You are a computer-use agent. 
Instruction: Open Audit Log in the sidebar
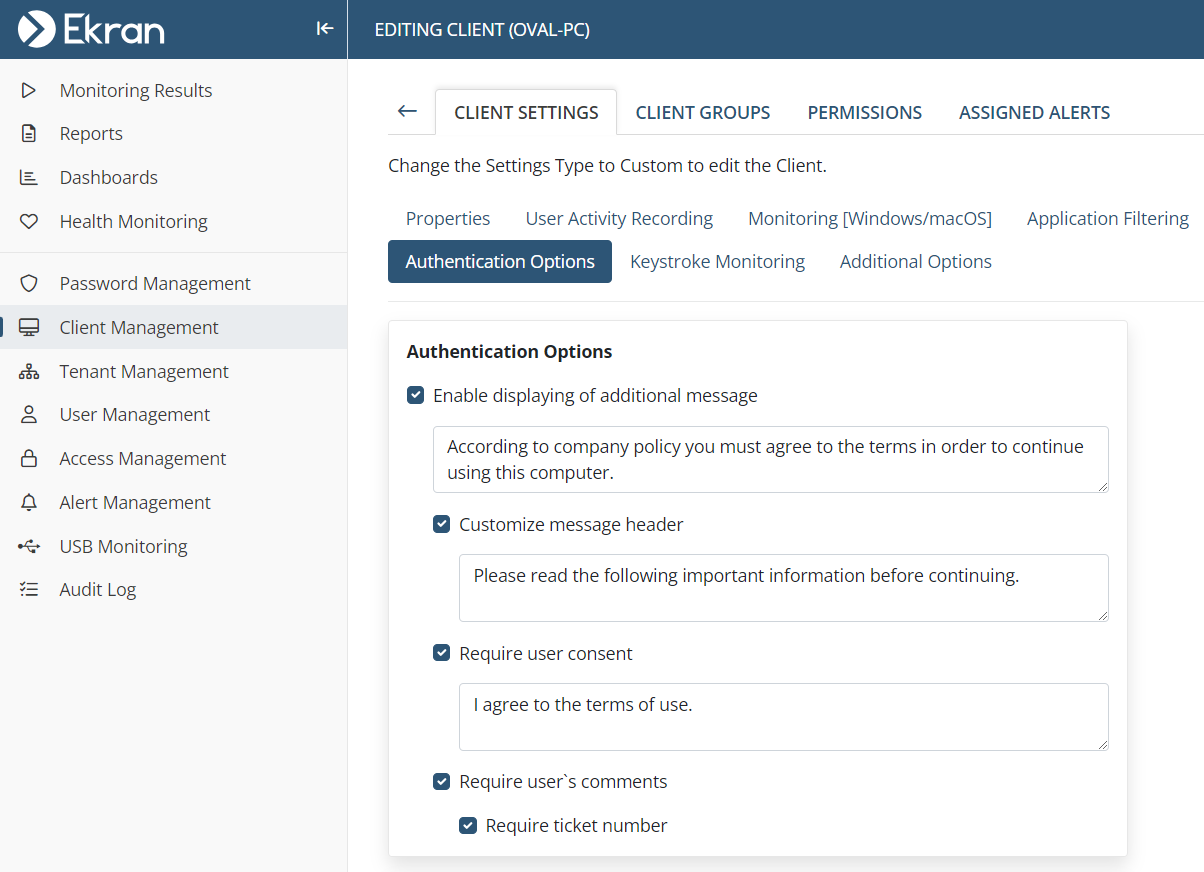coord(97,590)
